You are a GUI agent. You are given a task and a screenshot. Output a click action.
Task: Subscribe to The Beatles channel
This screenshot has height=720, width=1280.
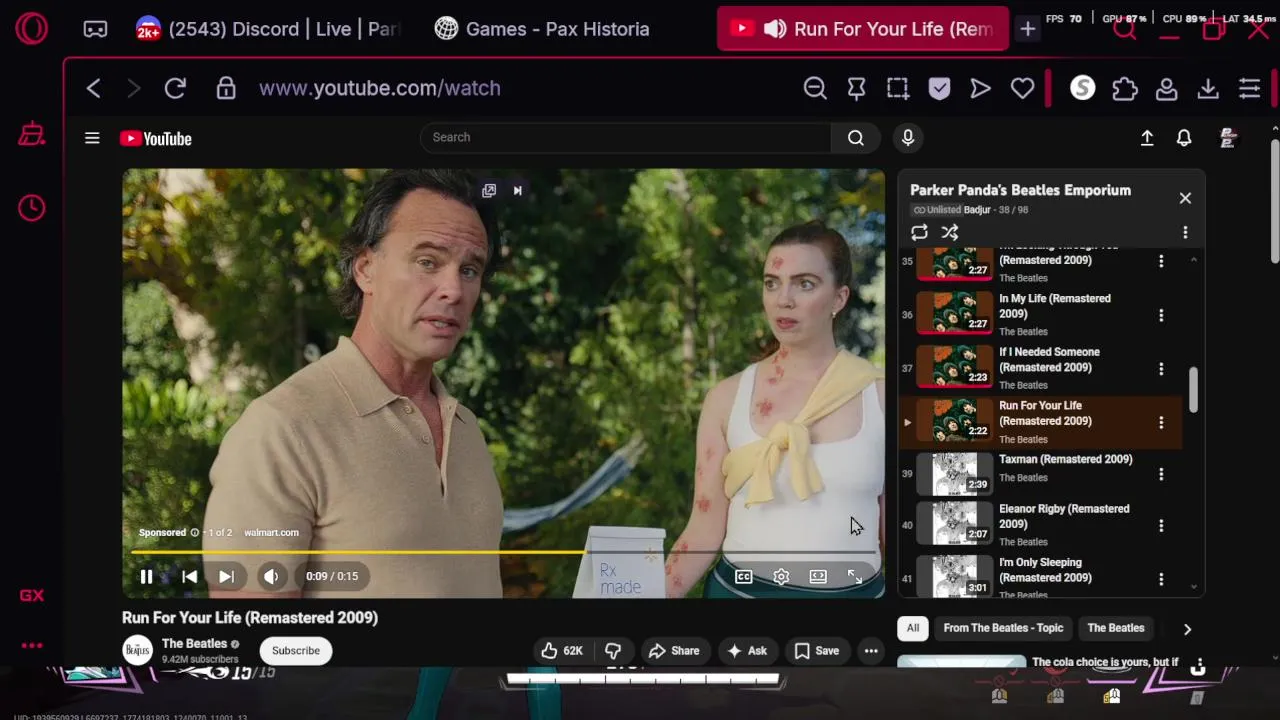(x=296, y=651)
